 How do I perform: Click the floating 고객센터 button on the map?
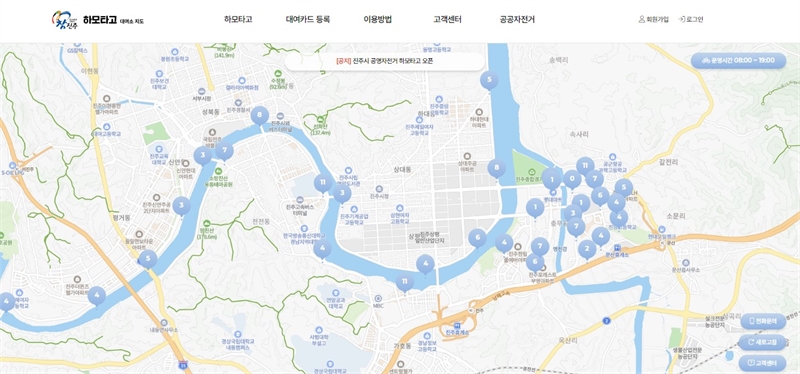pos(762,363)
